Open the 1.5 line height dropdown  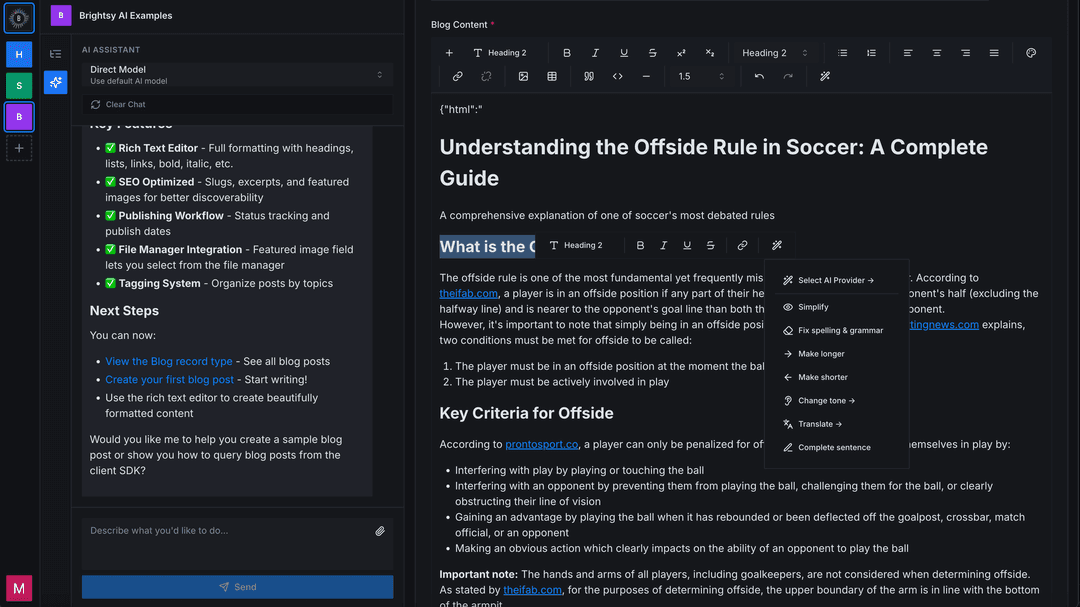(x=701, y=76)
